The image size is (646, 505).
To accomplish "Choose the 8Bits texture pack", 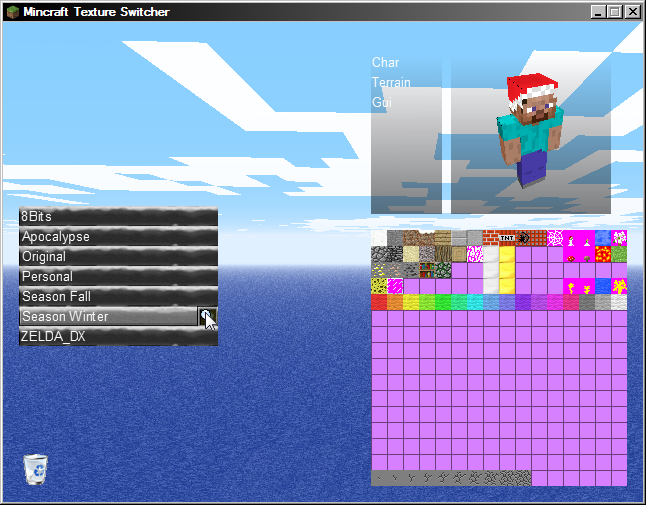I will click(x=119, y=216).
